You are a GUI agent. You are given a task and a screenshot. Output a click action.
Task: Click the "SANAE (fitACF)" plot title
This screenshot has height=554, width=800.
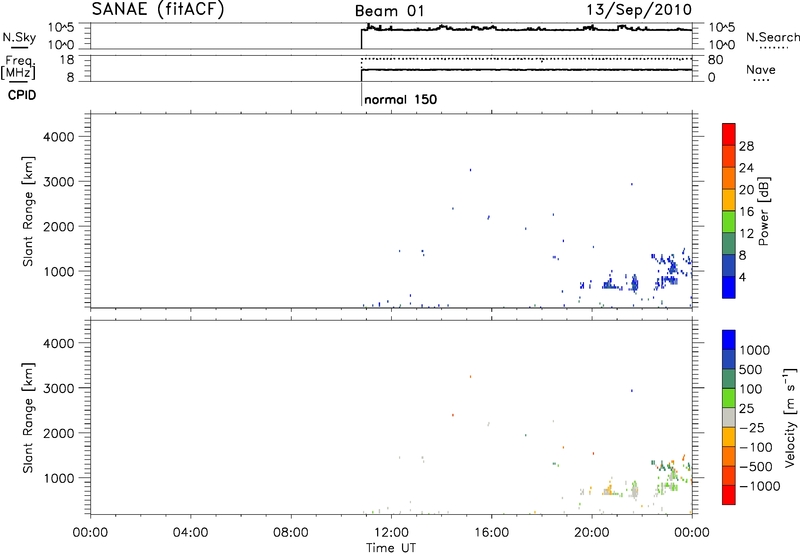click(158, 9)
